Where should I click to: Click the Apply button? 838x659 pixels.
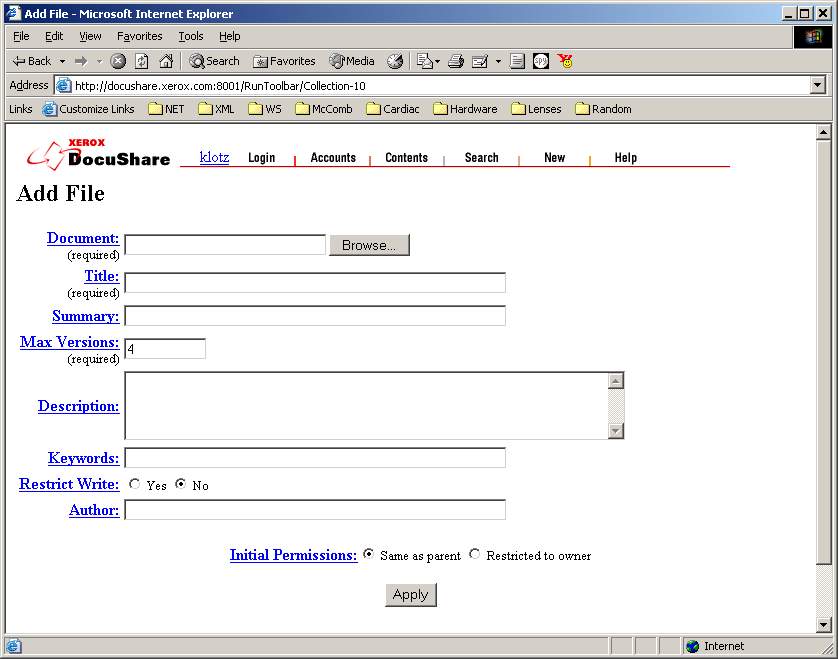[x=410, y=595]
